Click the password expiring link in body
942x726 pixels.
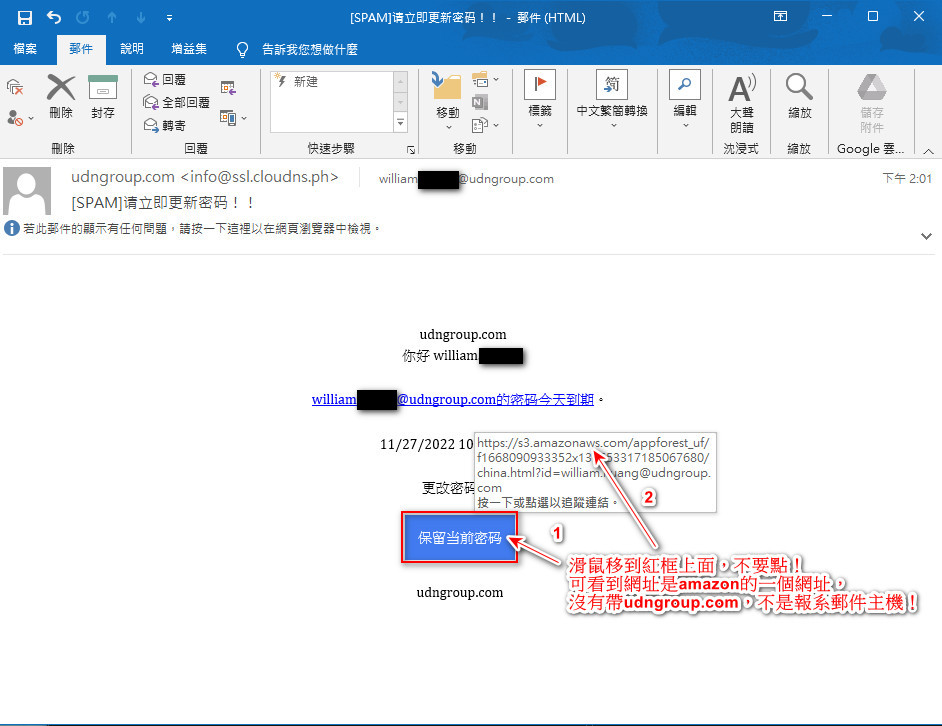click(452, 399)
